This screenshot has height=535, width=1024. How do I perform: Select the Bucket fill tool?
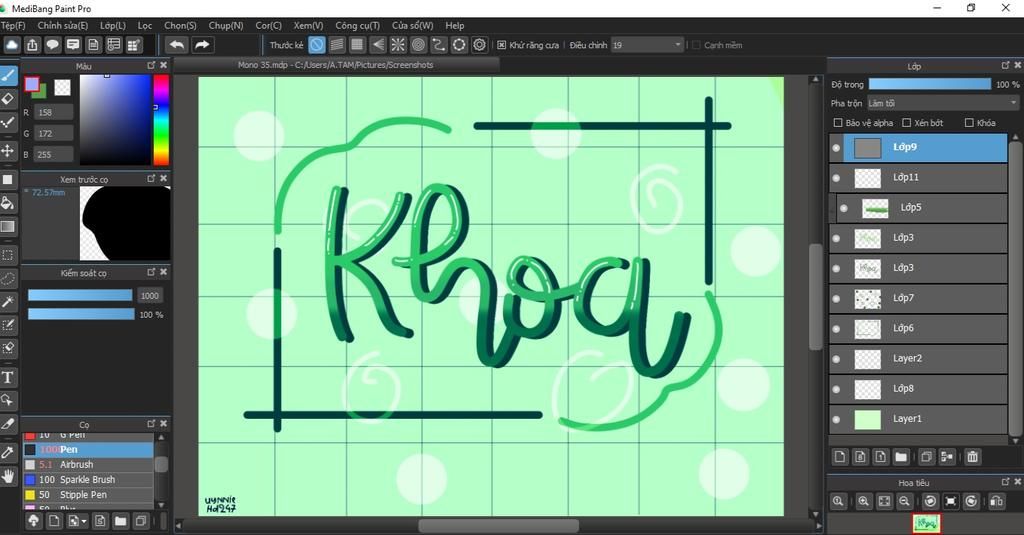click(8, 203)
